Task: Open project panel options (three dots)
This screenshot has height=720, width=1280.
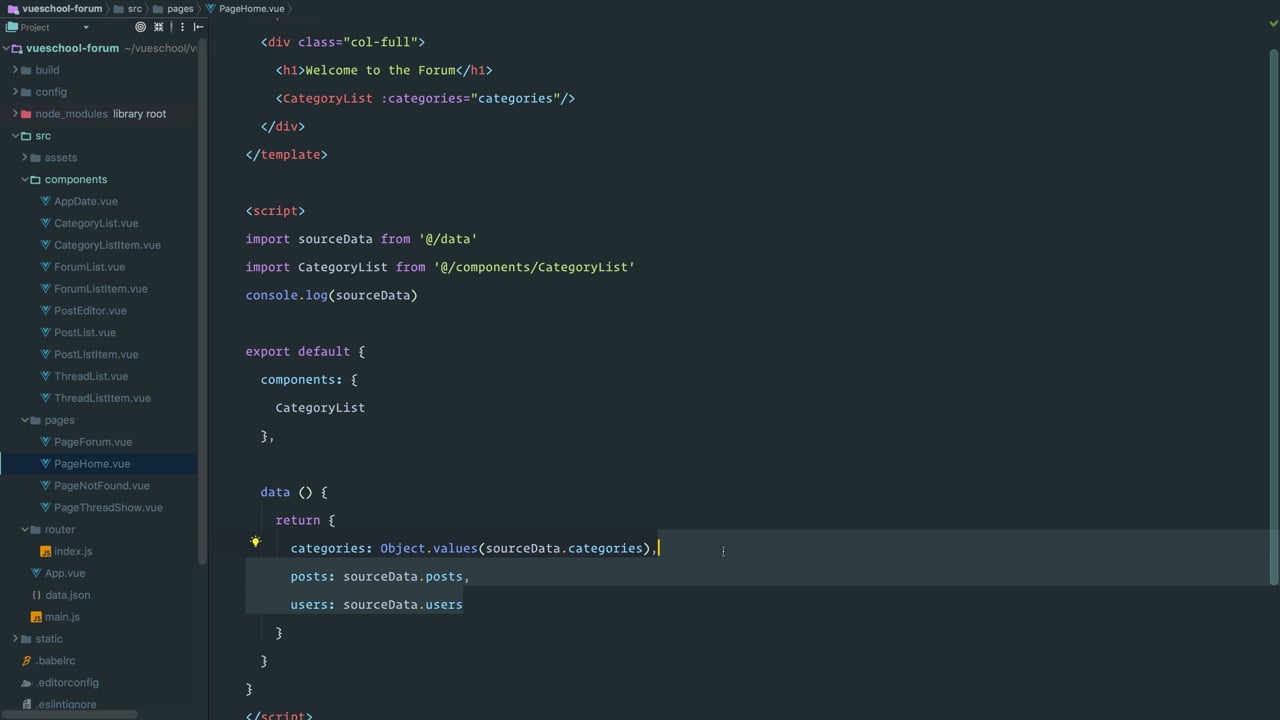Action: pyautogui.click(x=181, y=27)
